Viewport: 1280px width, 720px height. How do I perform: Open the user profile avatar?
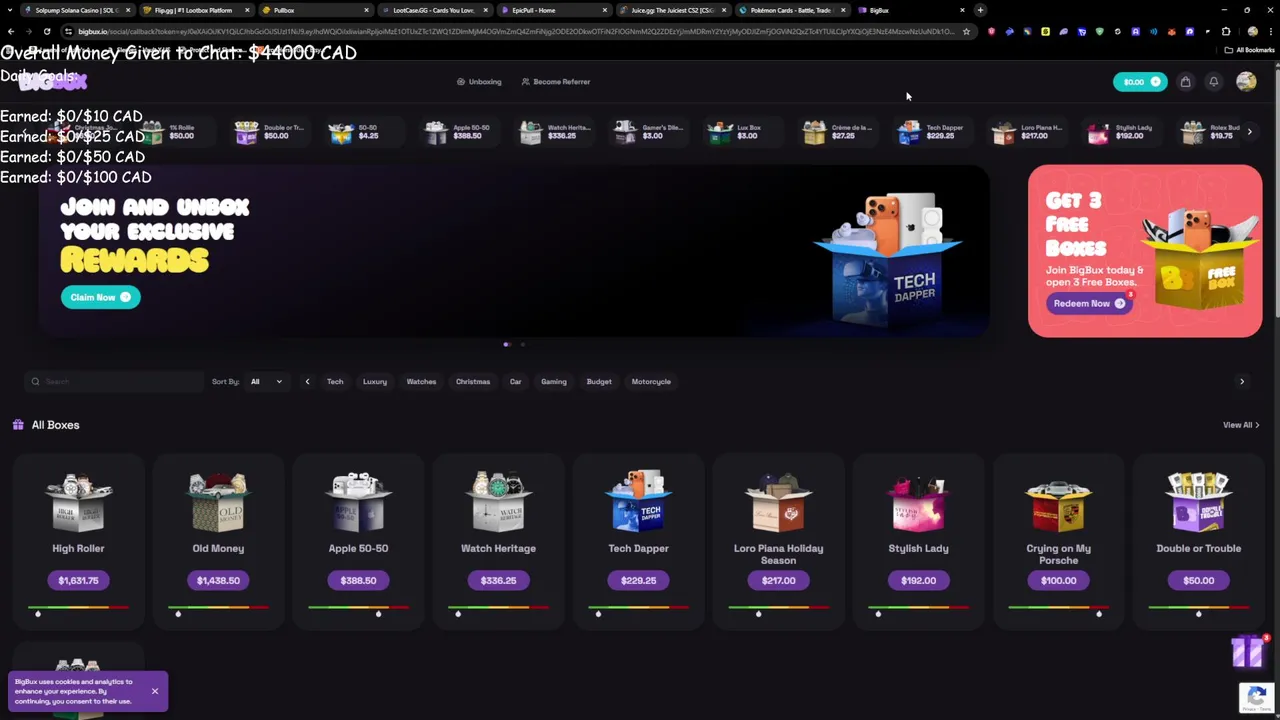1246,82
